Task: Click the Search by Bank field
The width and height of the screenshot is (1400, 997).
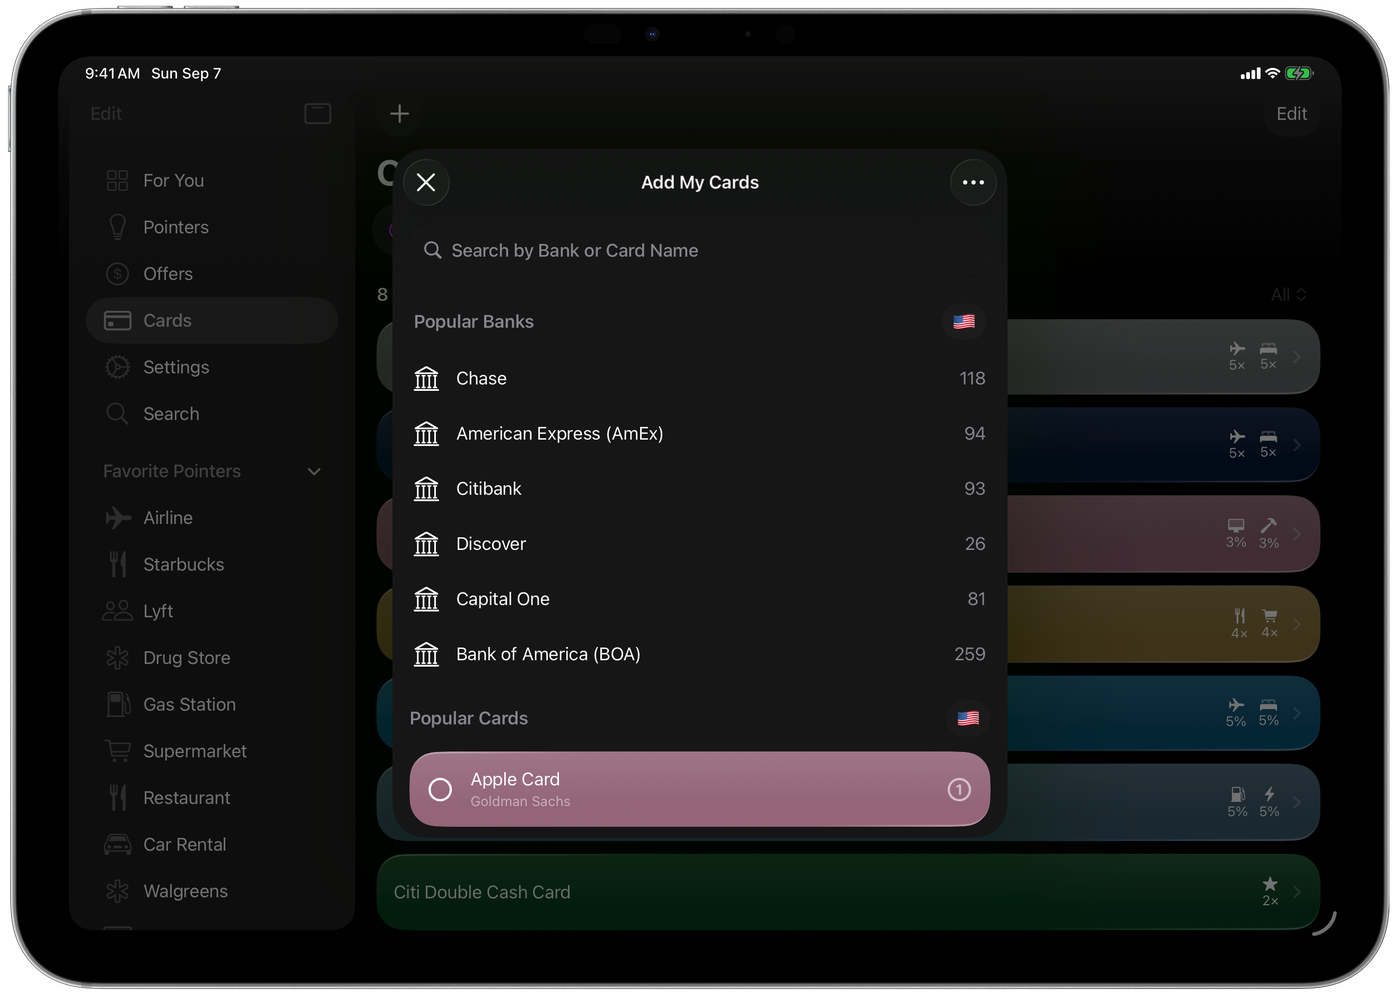Action: (699, 251)
